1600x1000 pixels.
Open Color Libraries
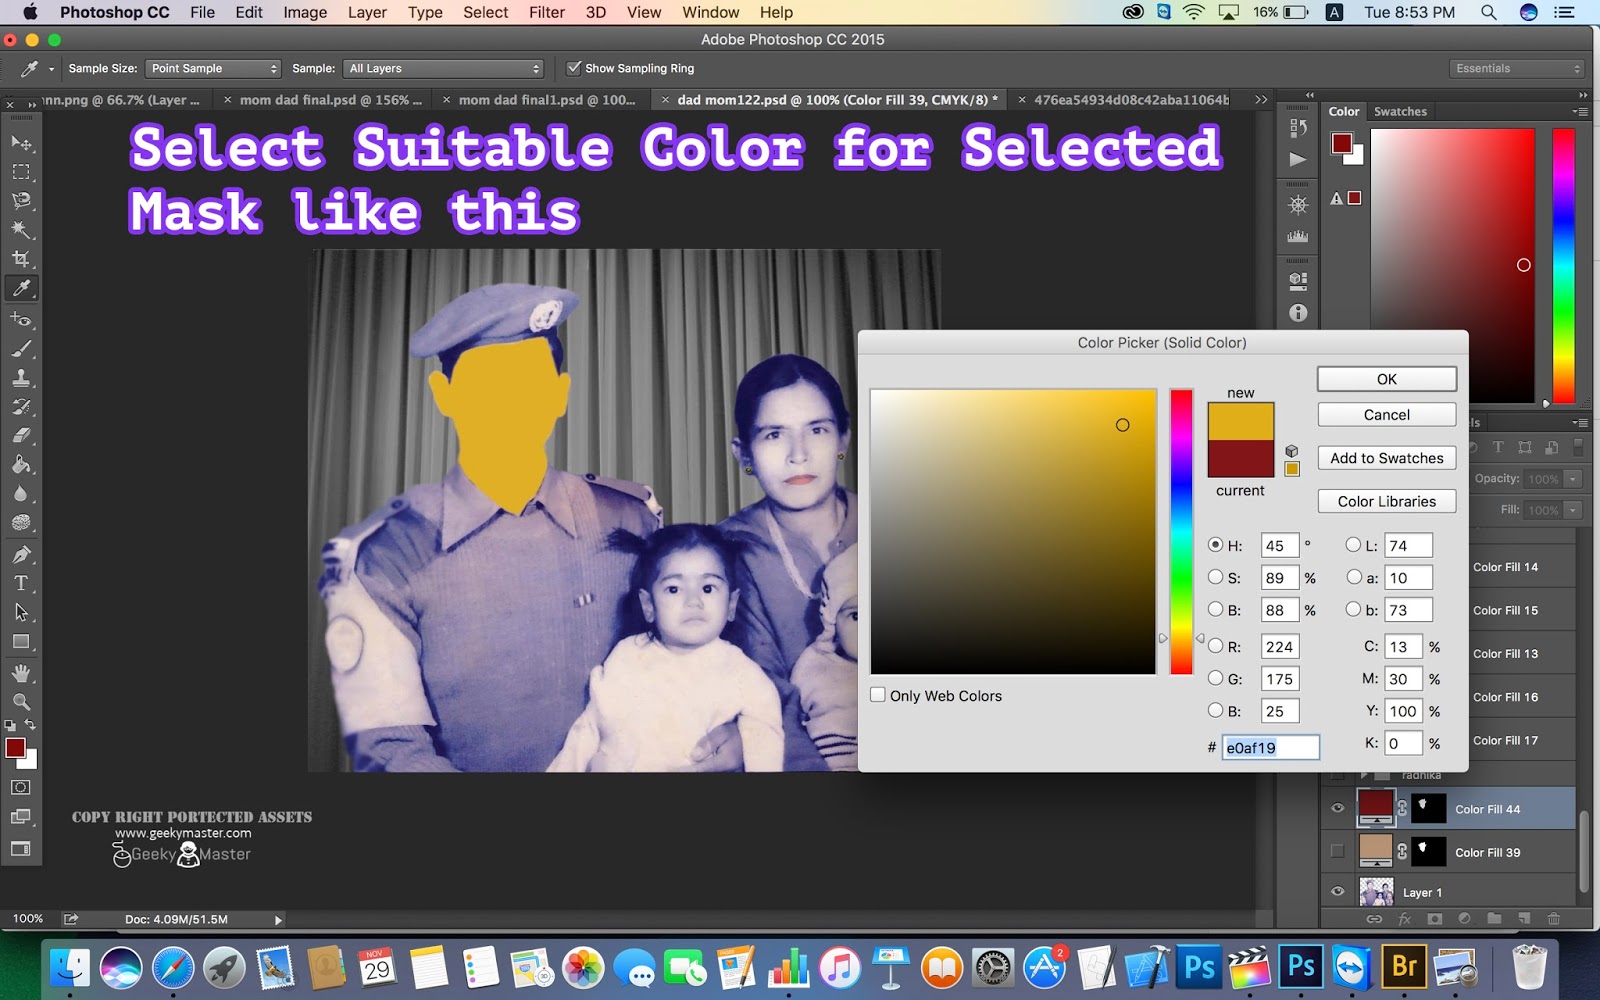point(1387,501)
